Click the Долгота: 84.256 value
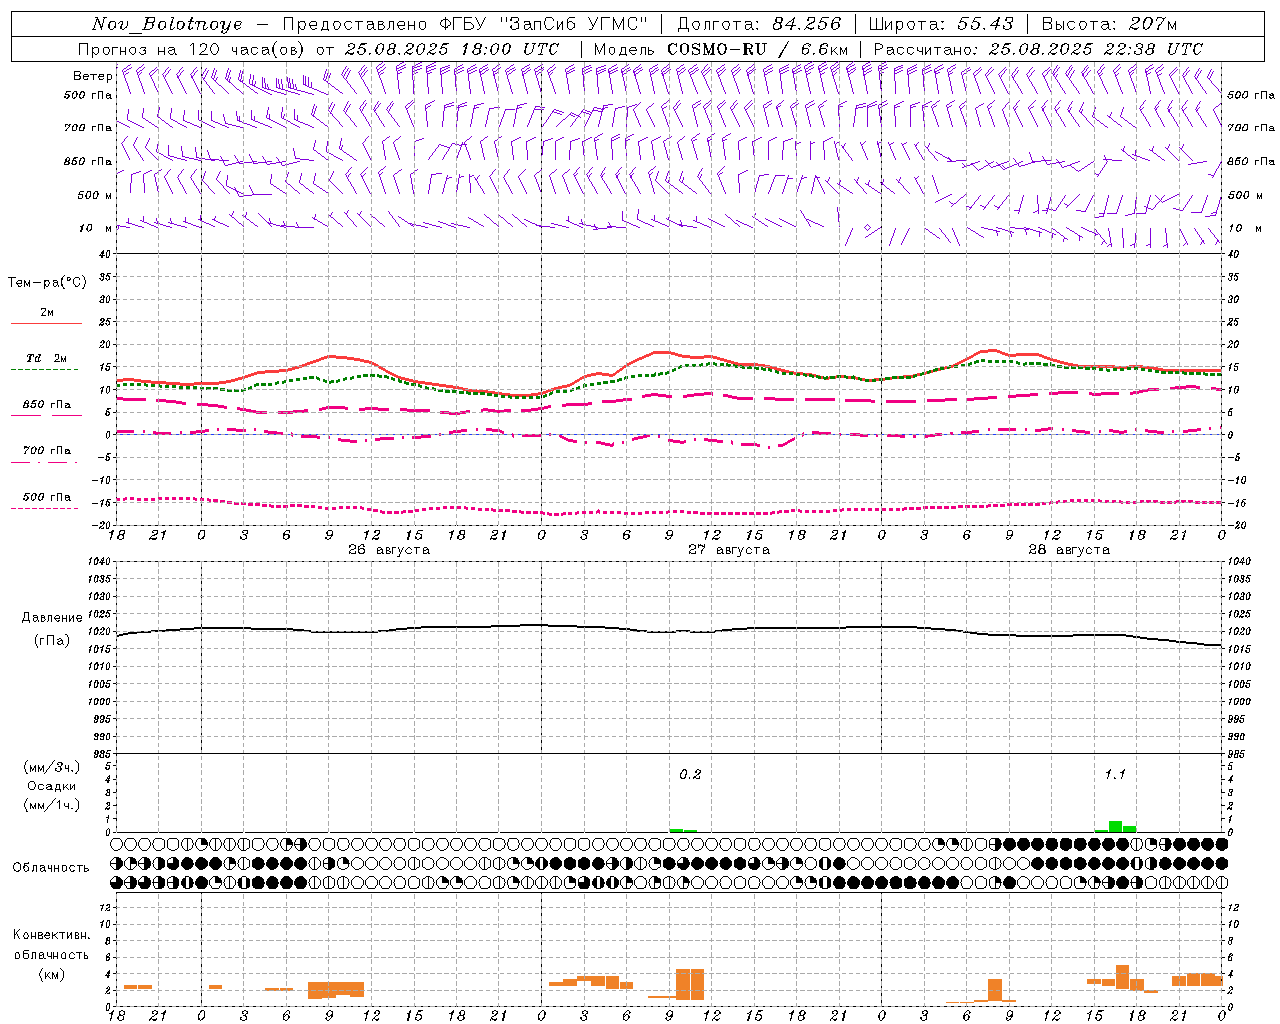The width and height of the screenshot is (1280, 1024). [759, 24]
